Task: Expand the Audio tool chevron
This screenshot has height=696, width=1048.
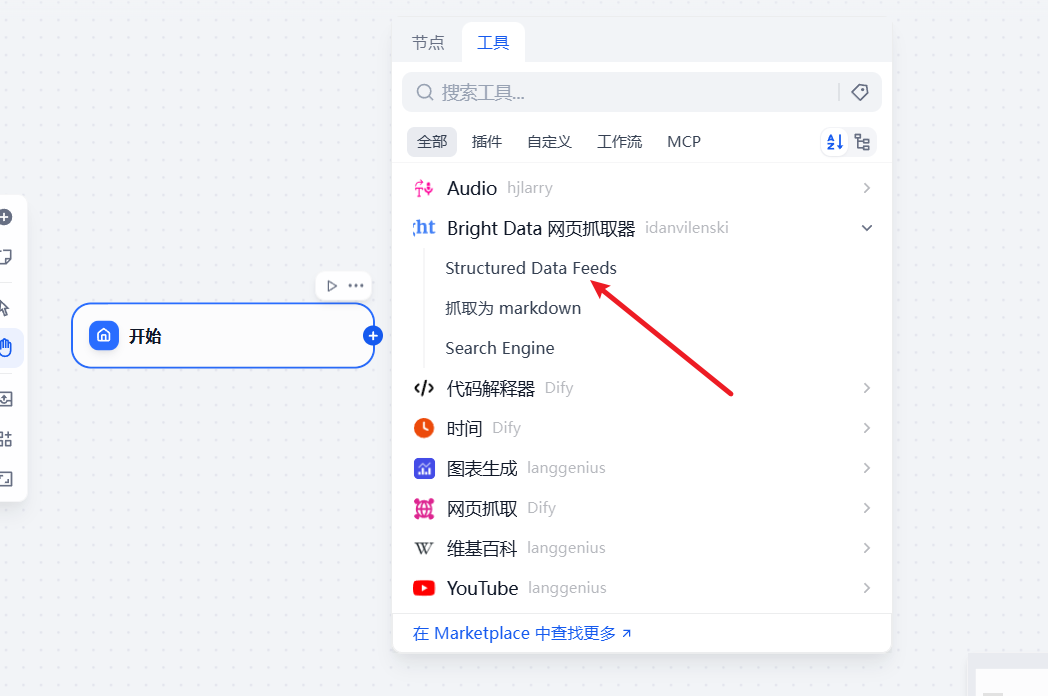Action: (x=867, y=189)
